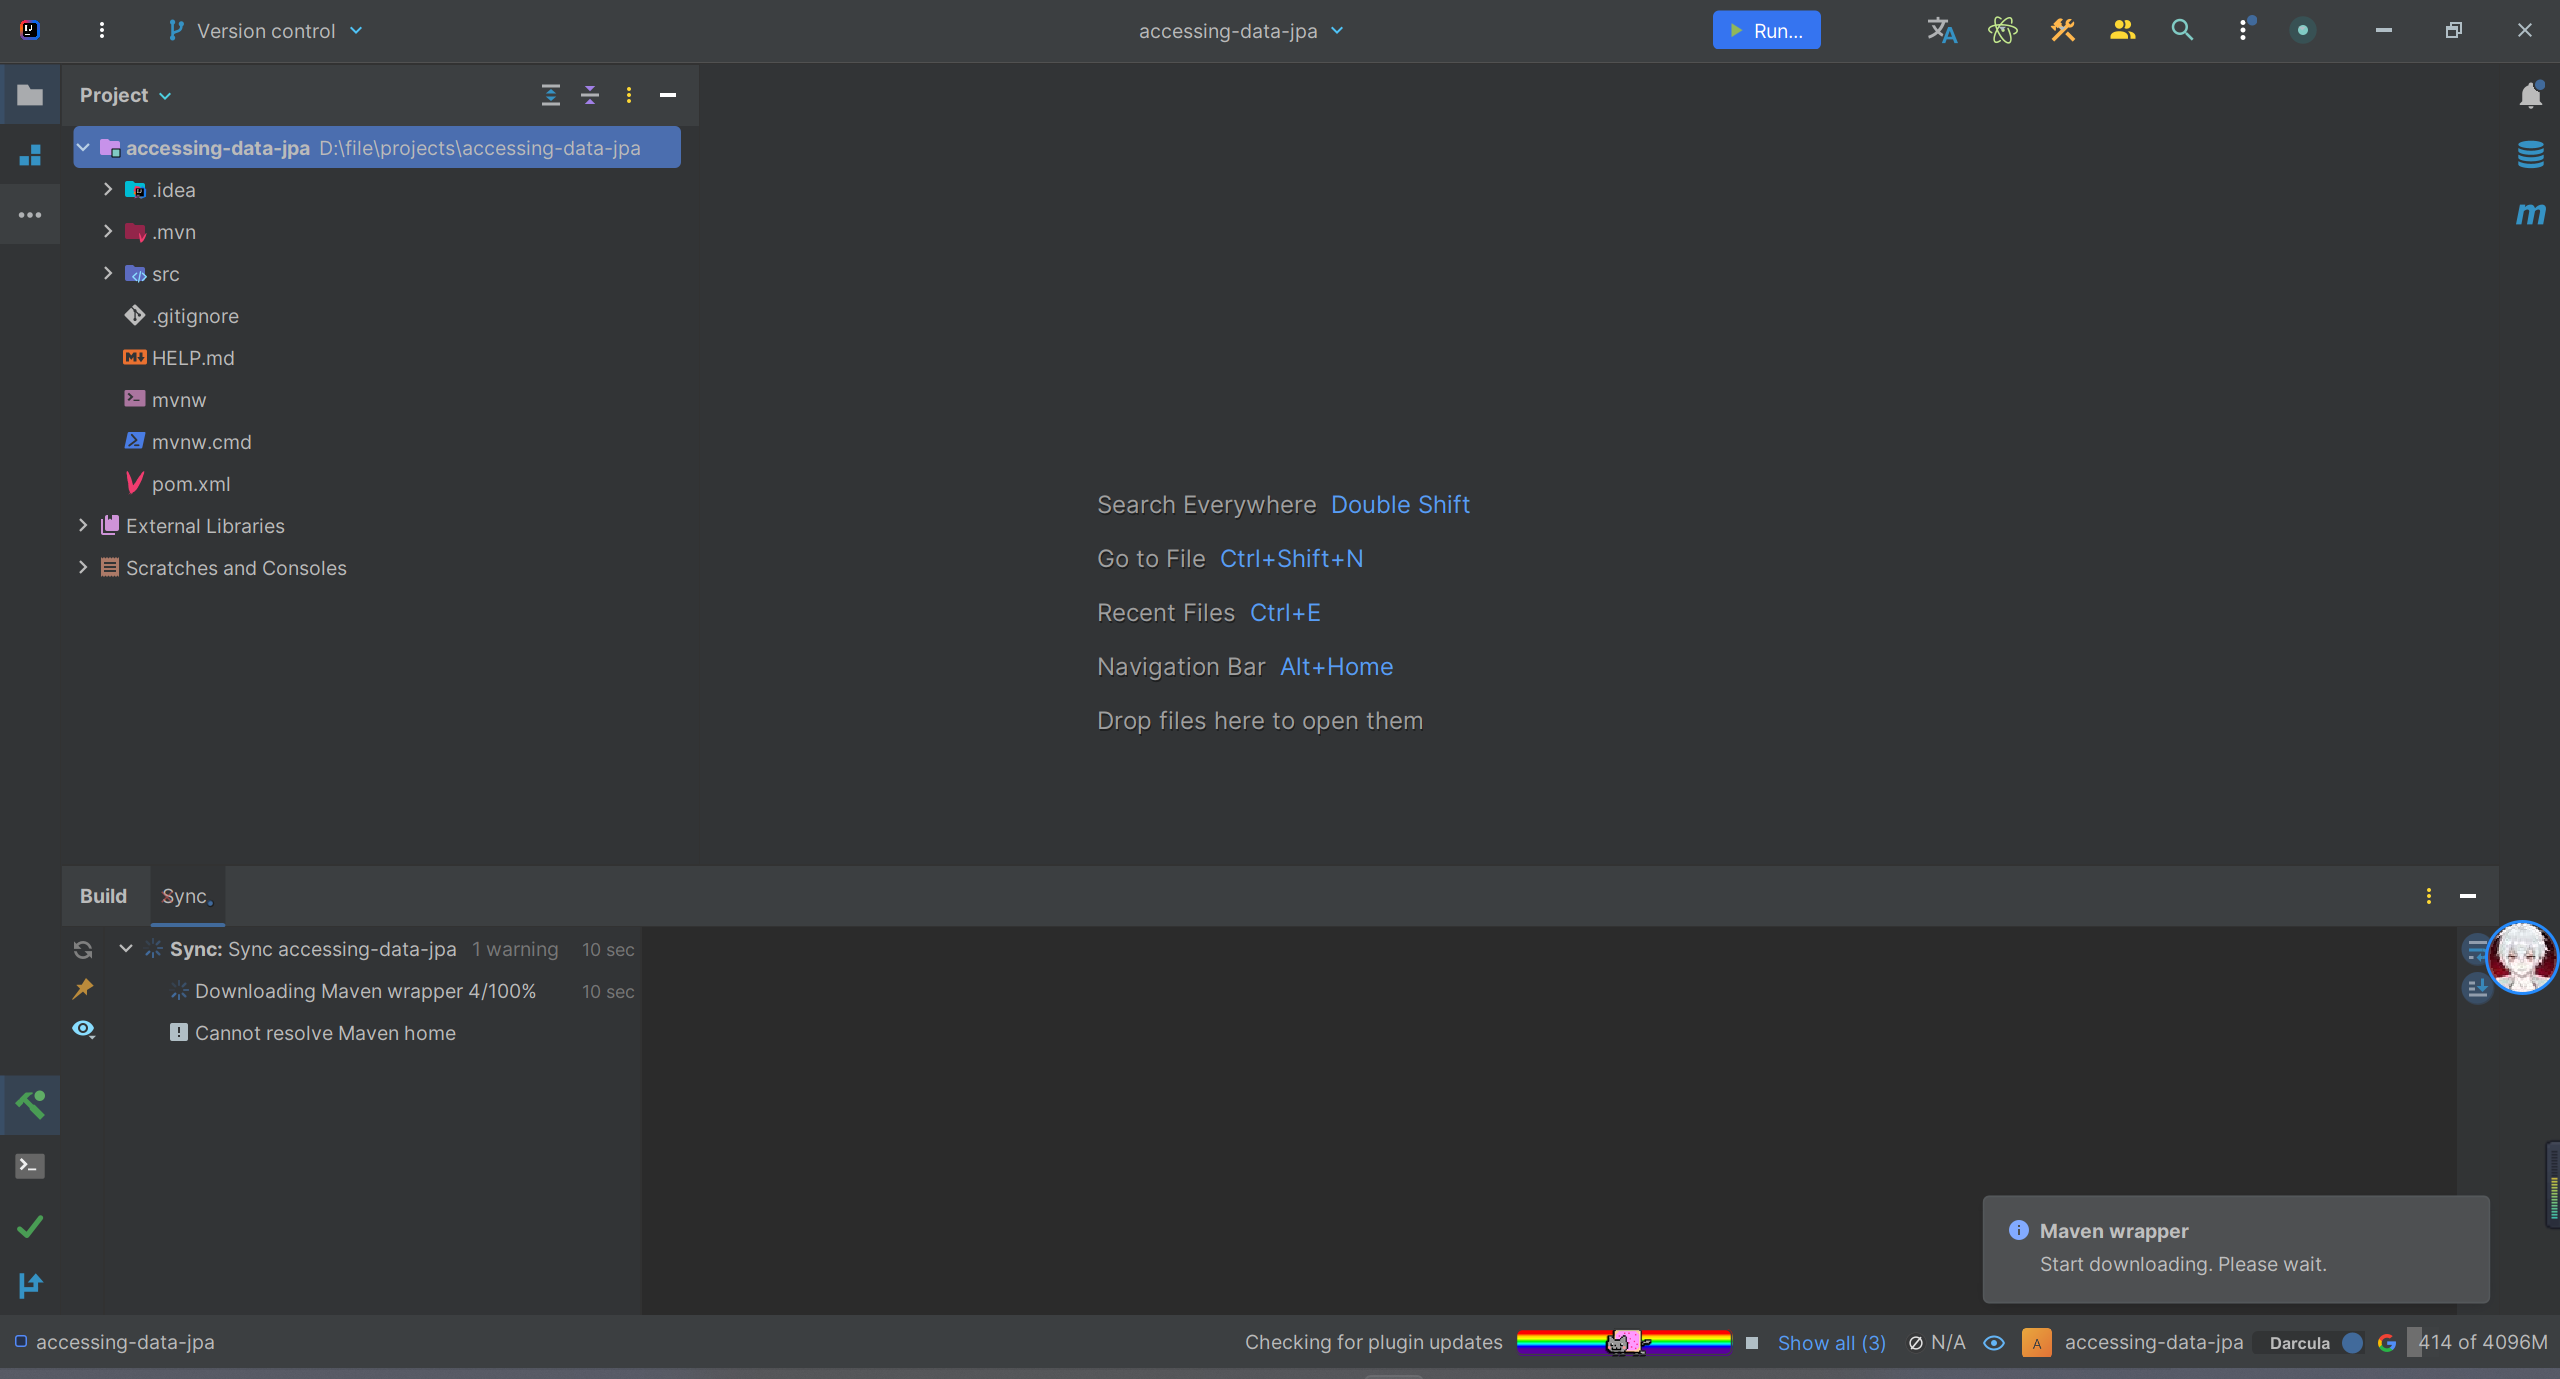This screenshot has width=2560, height=1379.
Task: Toggle pin tab icon in Build panel
Action: coord(83,989)
